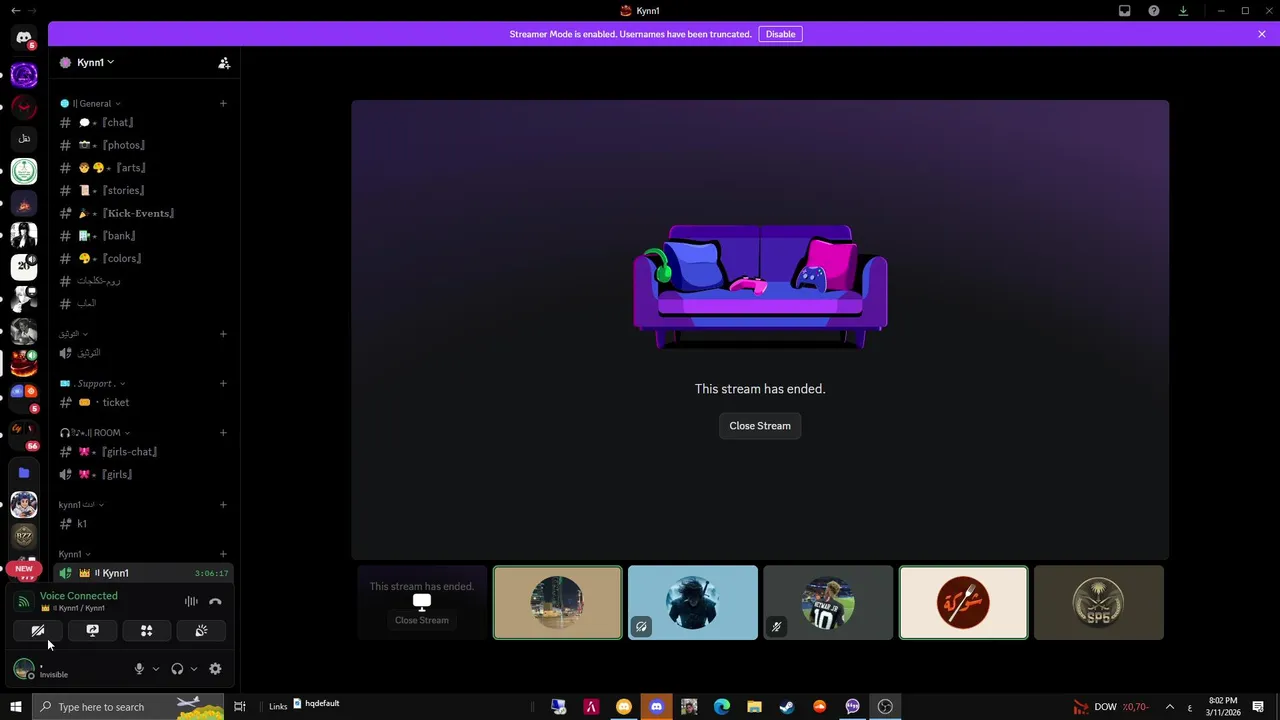The image size is (1280, 720).
Task: Open headphone output options chevron
Action: pyautogui.click(x=193, y=669)
